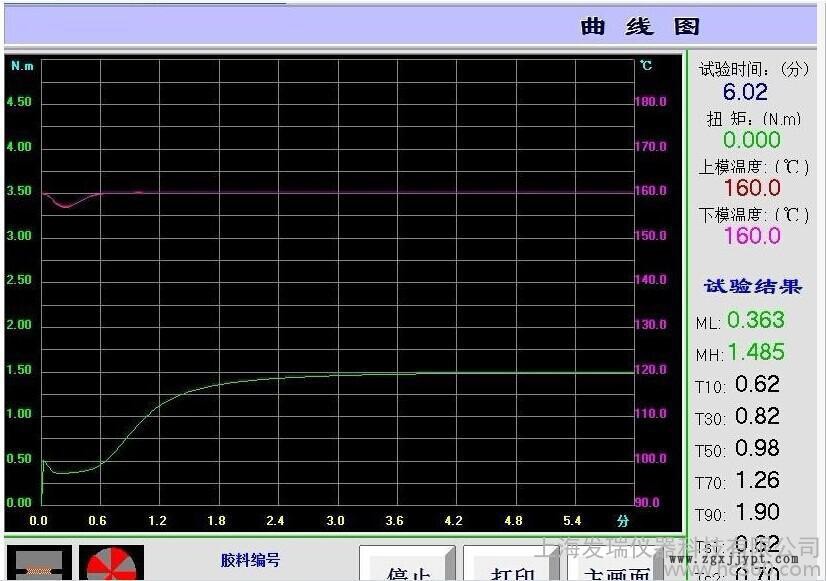Click the T90 value 1.90
This screenshot has height=581, width=826.
tap(757, 512)
